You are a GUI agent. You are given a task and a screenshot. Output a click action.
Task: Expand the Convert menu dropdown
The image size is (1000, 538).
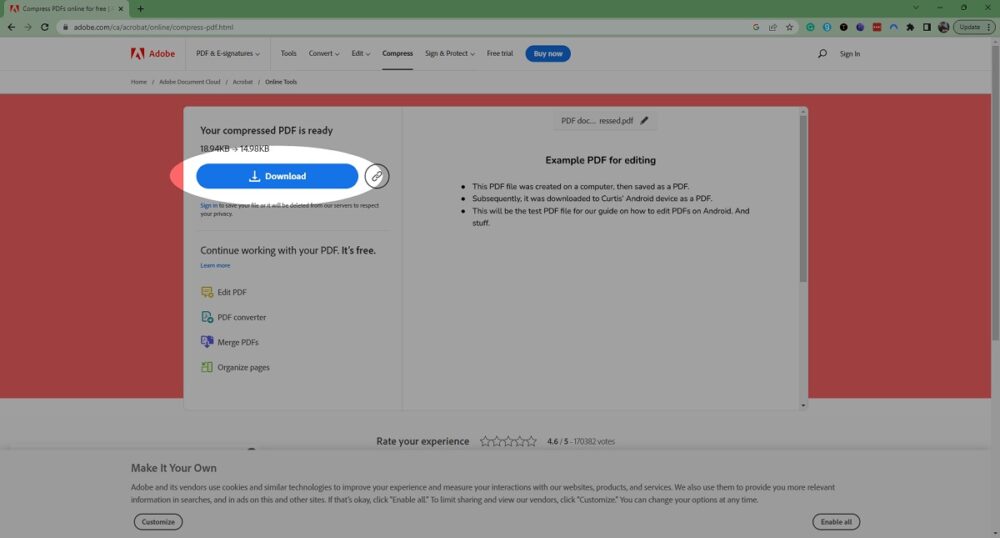point(324,54)
